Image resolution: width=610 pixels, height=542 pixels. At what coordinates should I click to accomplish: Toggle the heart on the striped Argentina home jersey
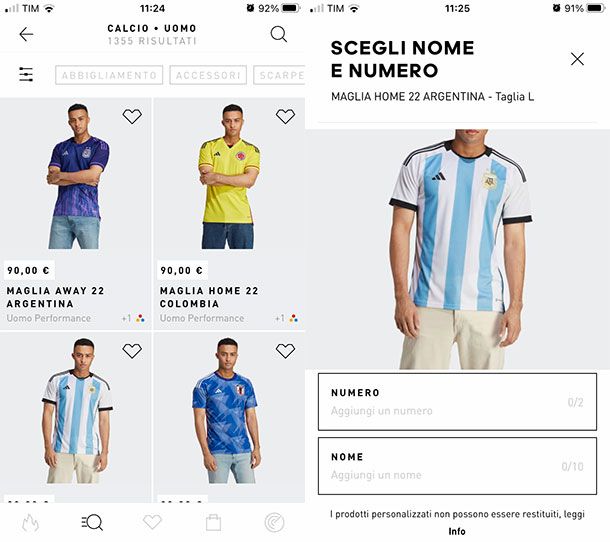(132, 351)
